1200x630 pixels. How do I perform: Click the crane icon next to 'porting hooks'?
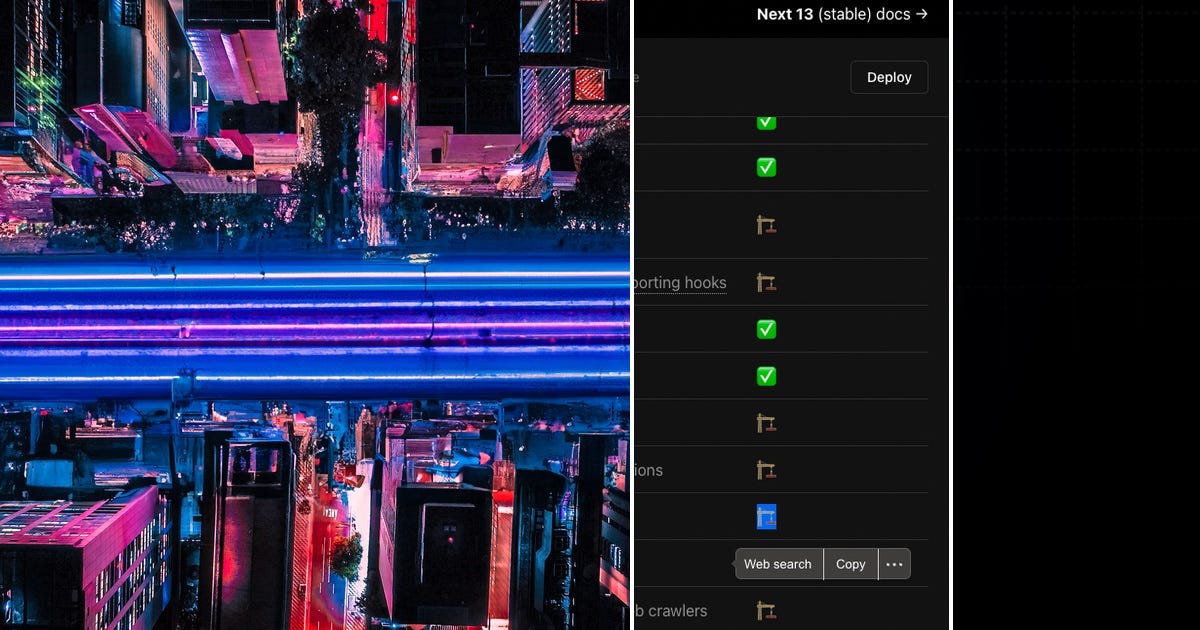pos(766,283)
